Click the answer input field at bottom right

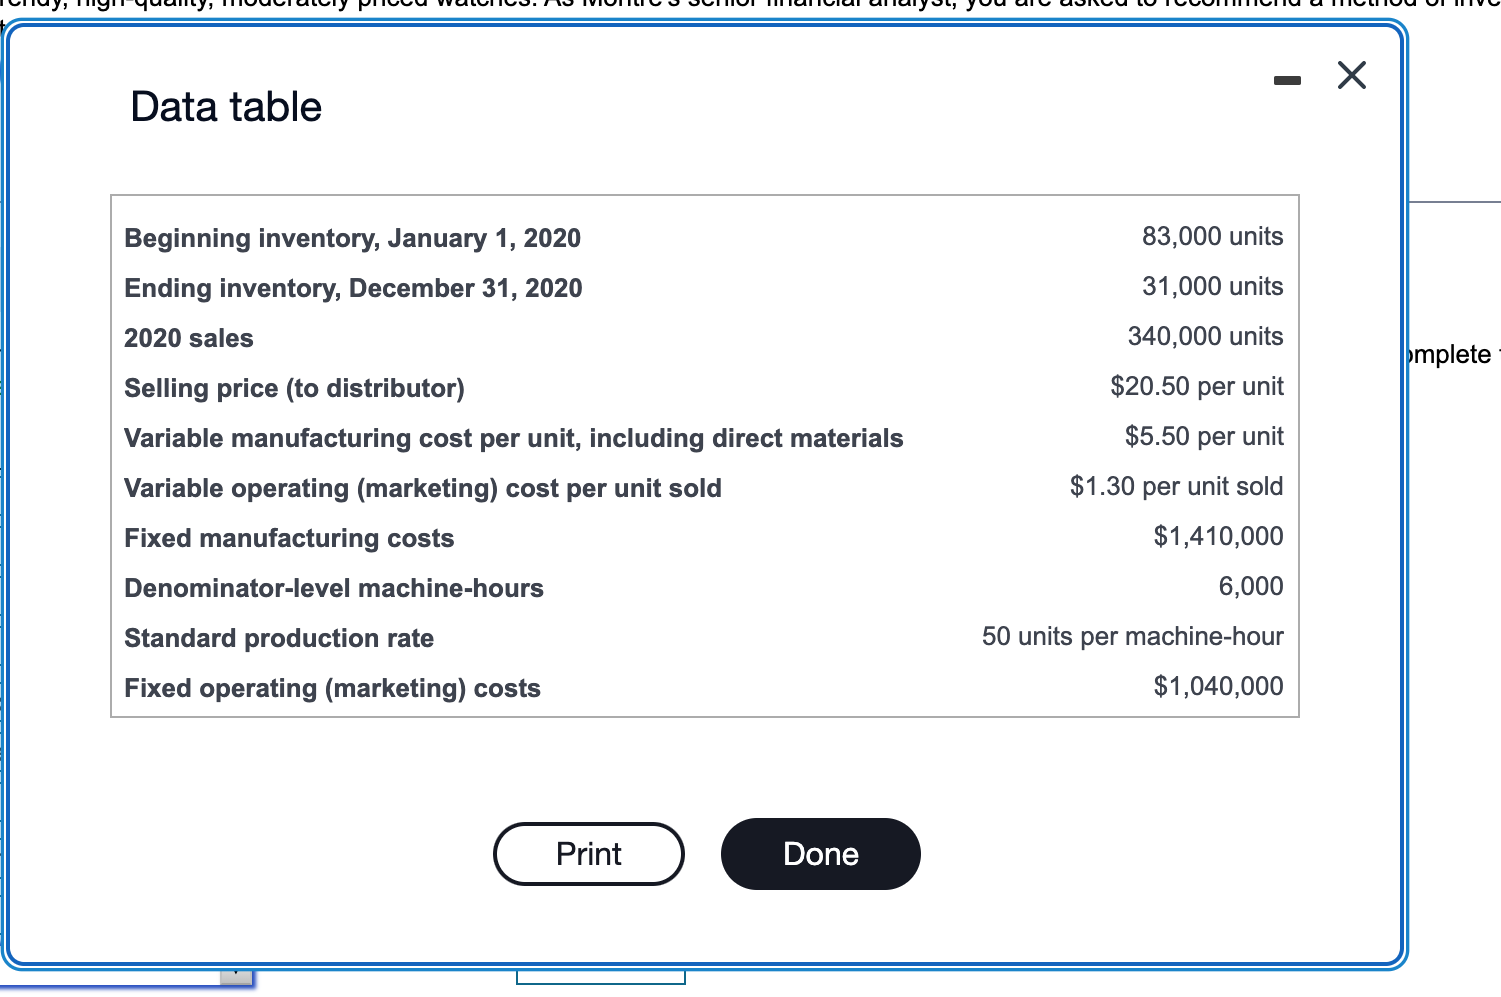(600, 983)
